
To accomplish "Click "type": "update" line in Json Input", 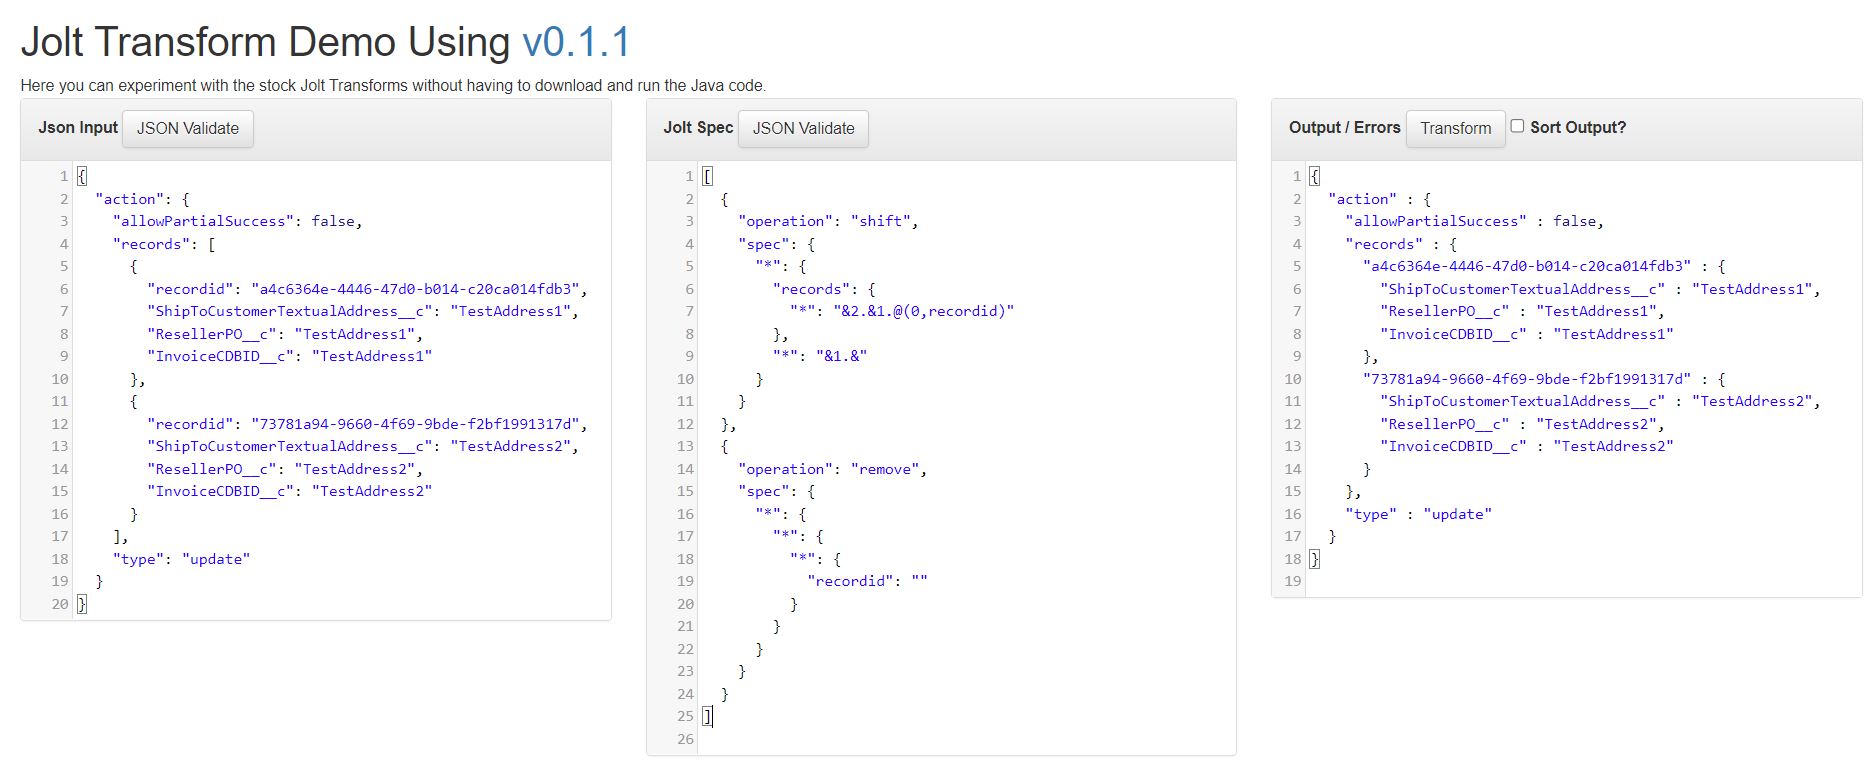I will click(181, 559).
